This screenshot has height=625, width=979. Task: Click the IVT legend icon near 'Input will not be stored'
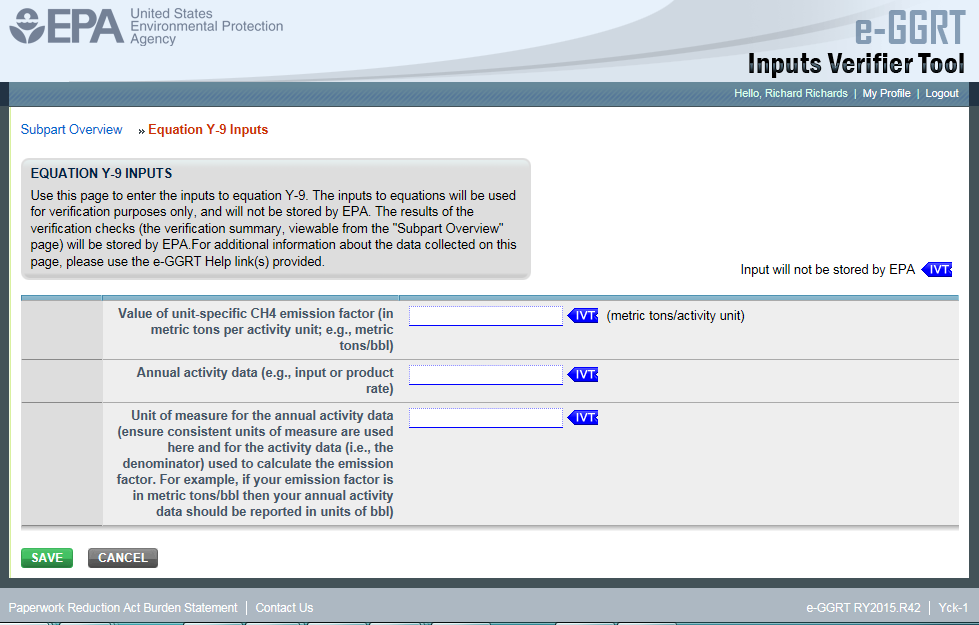[x=937, y=270]
